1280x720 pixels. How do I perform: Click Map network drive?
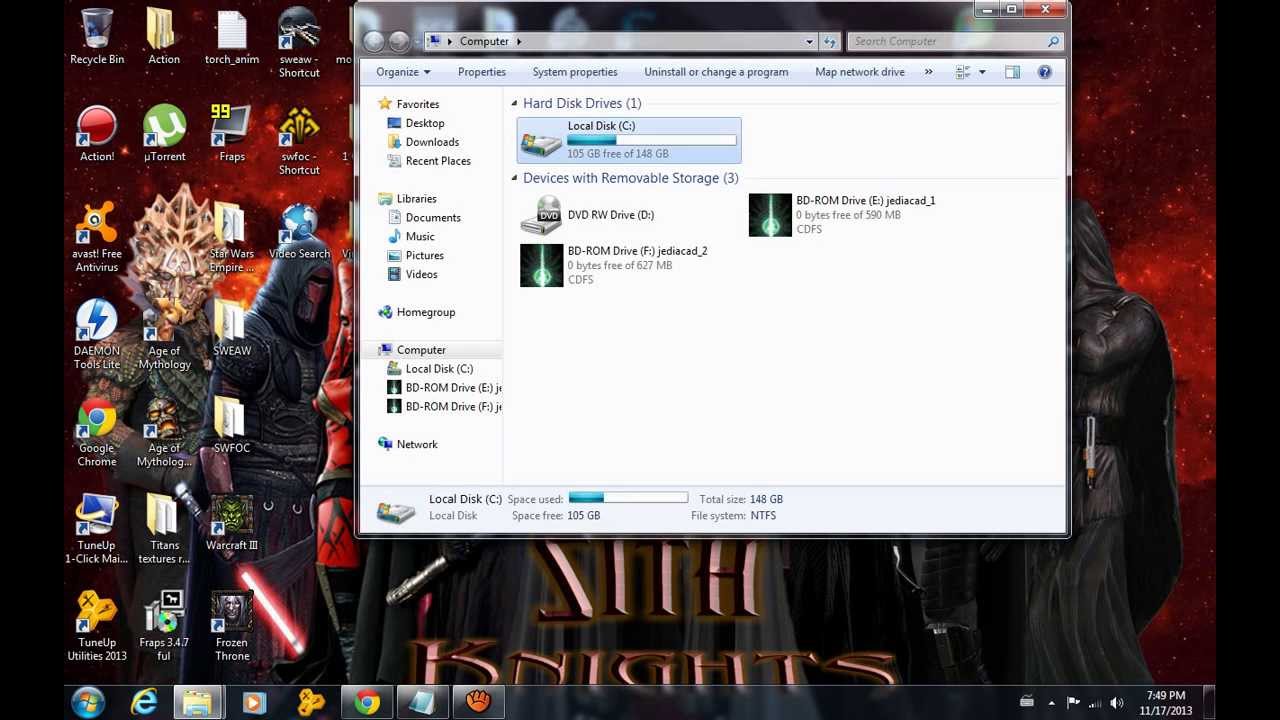click(x=860, y=72)
